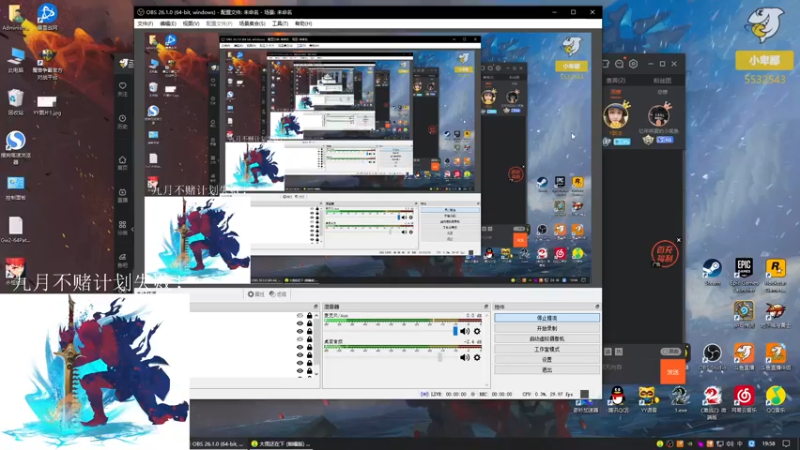The width and height of the screenshot is (800, 450).
Task: Select the 回收站 recycle bin icon
Action: coord(15,102)
